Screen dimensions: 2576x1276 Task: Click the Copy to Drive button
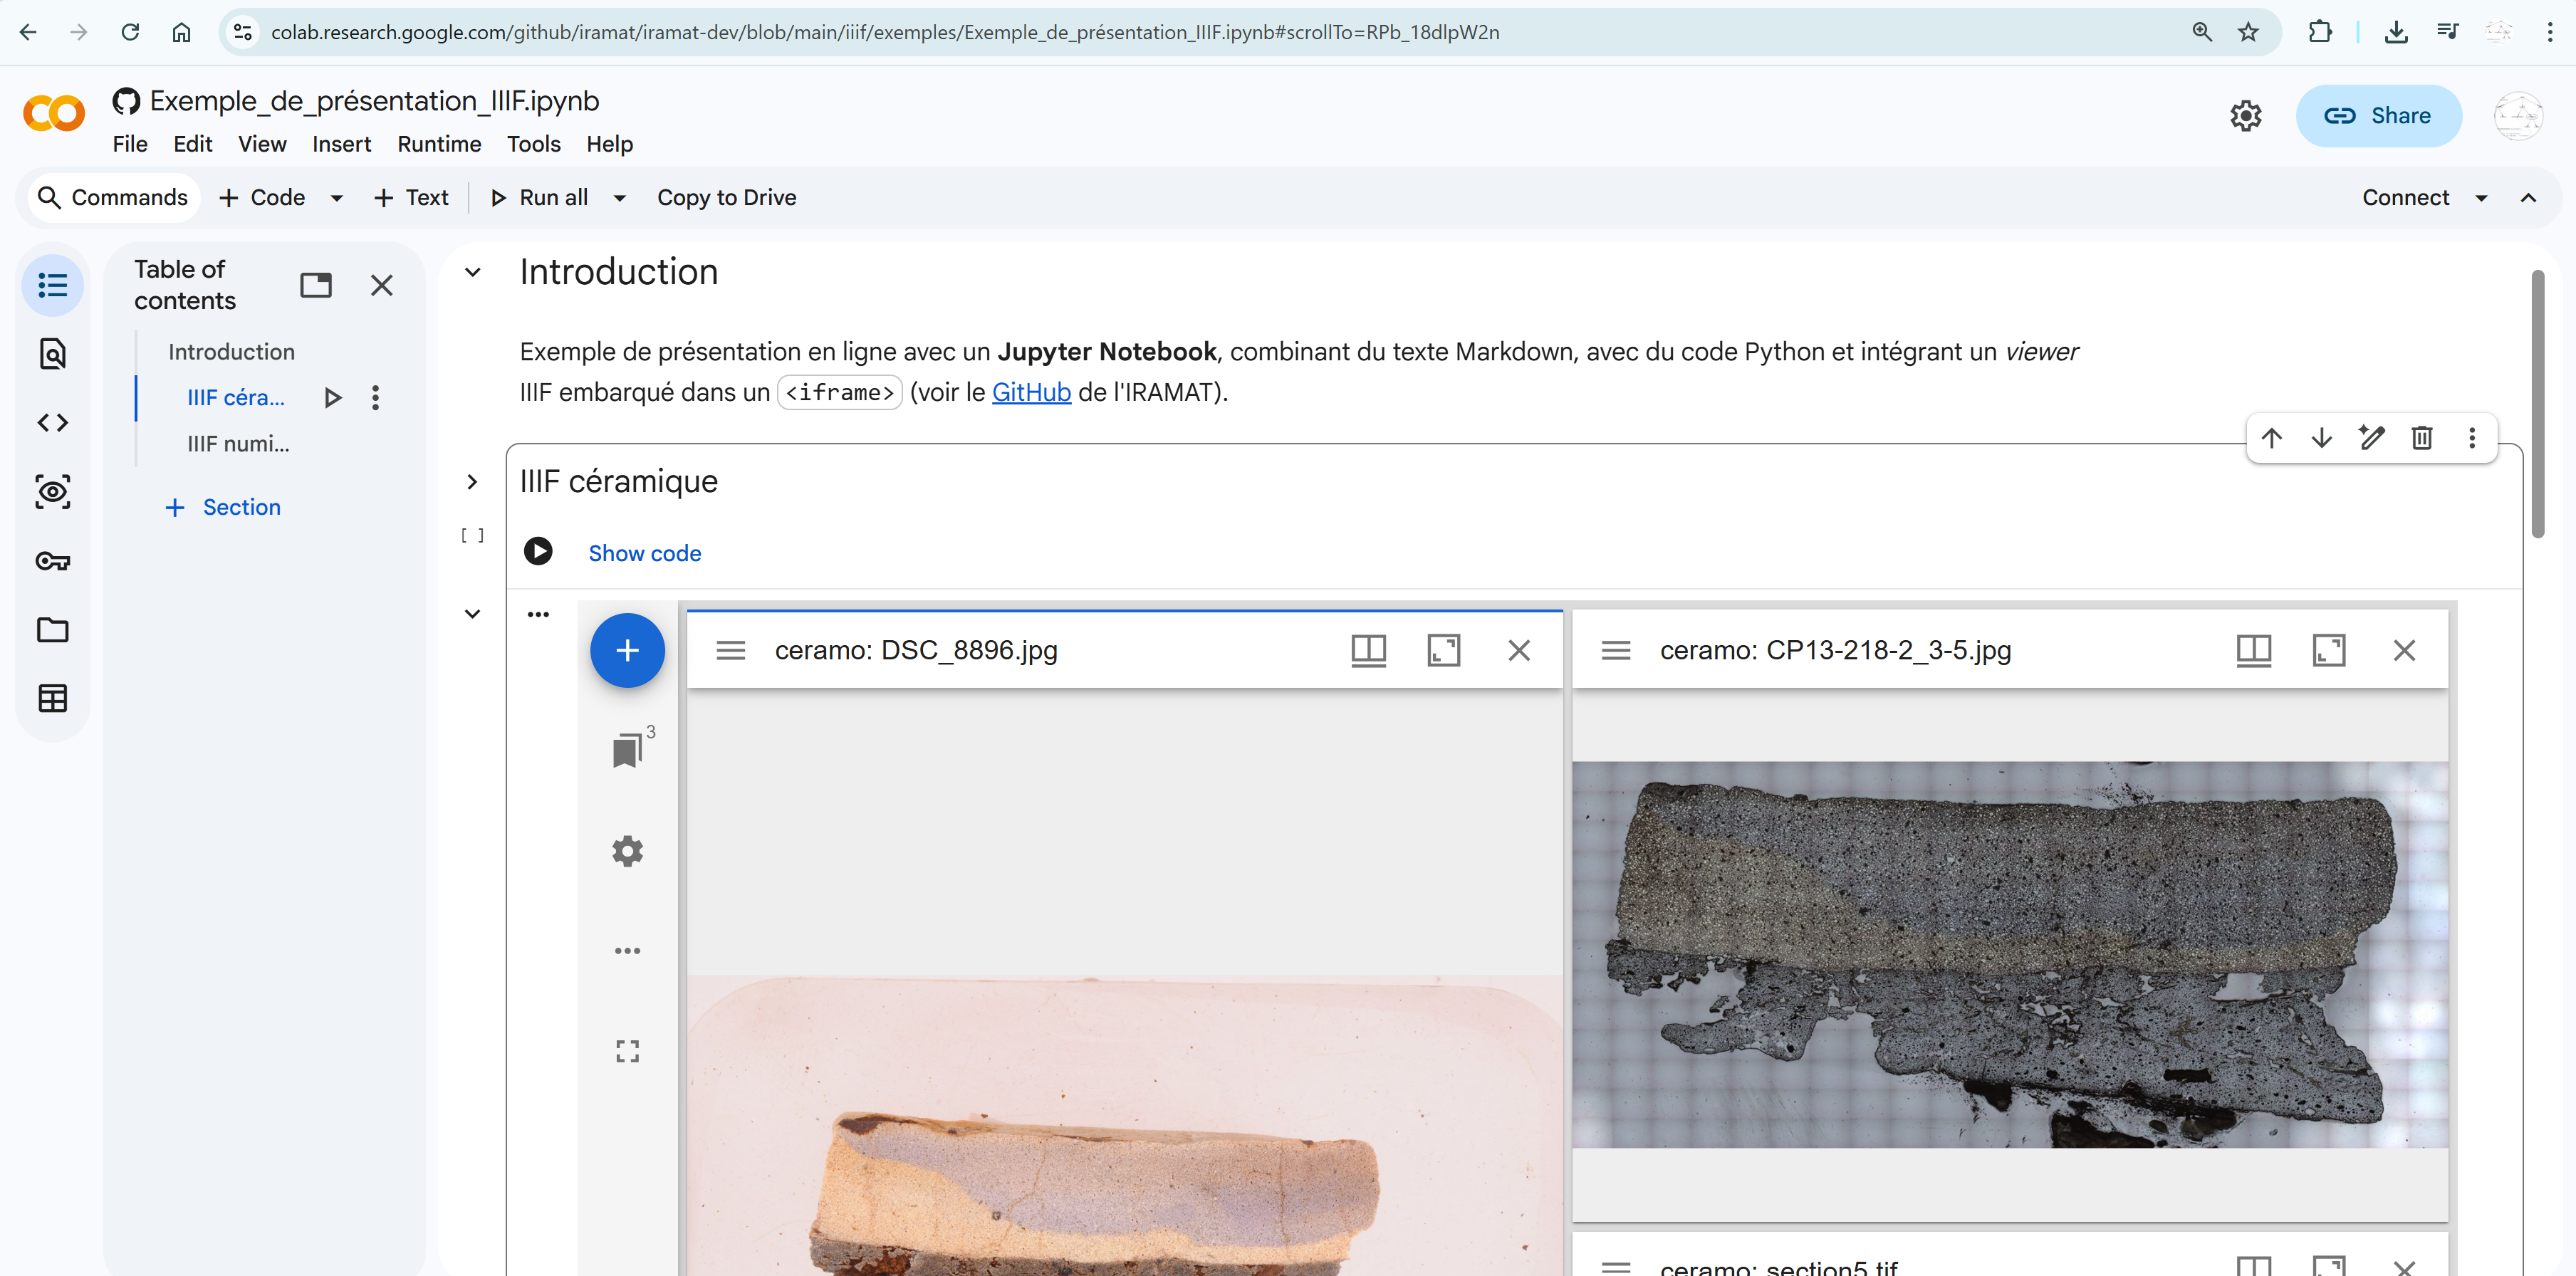coord(726,198)
